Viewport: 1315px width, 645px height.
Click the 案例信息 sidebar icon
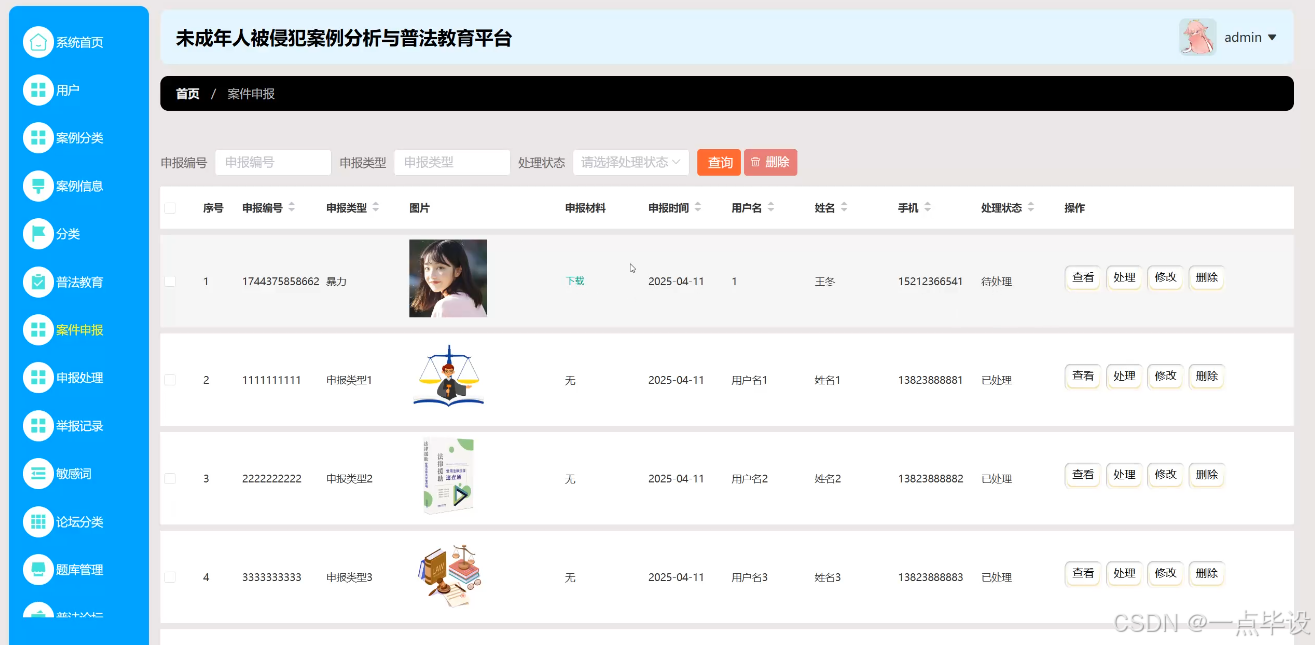coord(38,186)
